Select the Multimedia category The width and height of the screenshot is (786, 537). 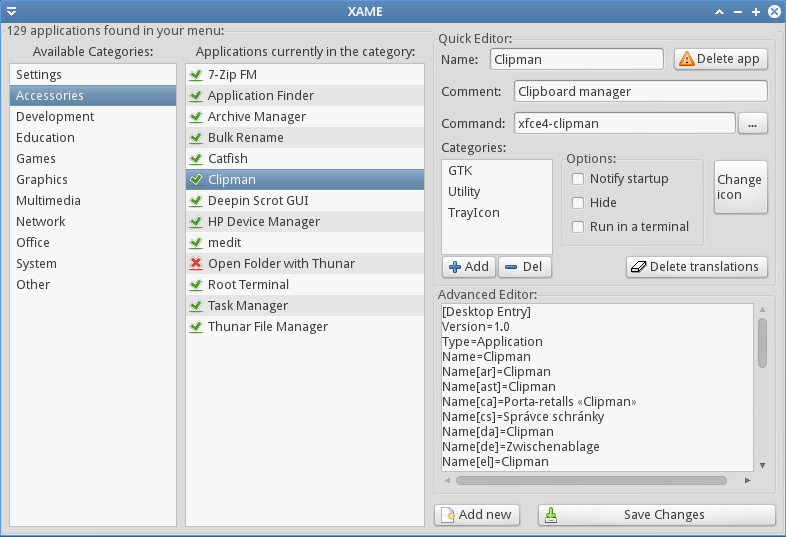tap(49, 201)
